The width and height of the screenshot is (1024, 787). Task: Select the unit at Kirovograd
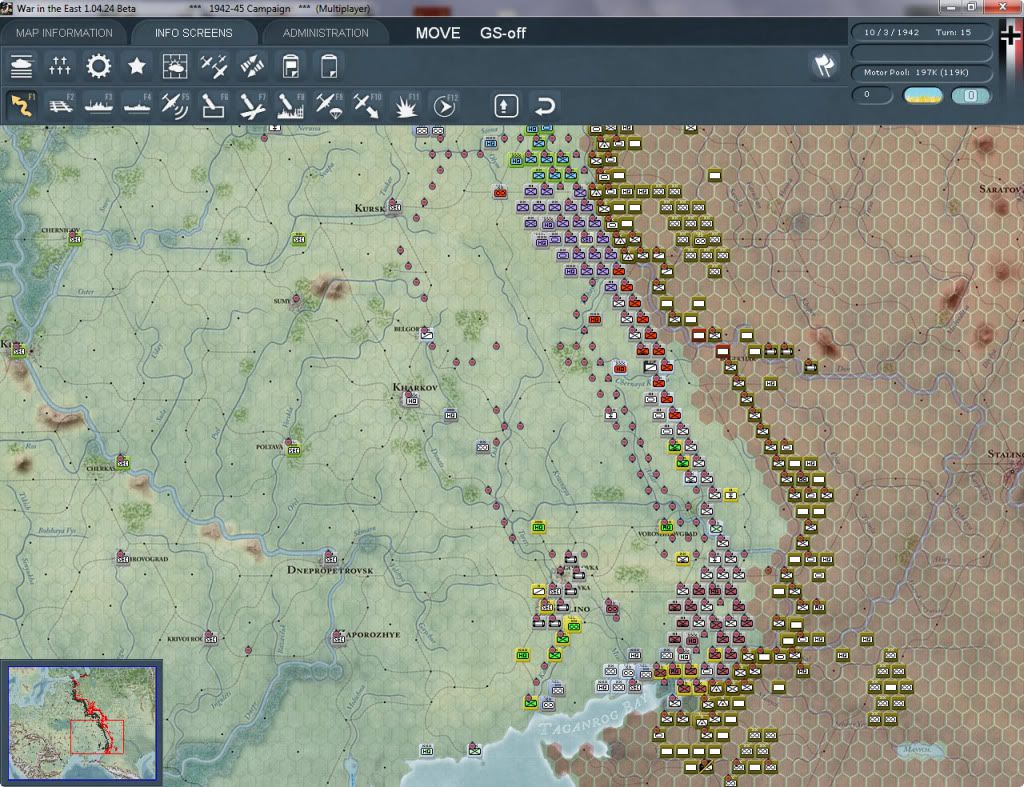point(122,558)
